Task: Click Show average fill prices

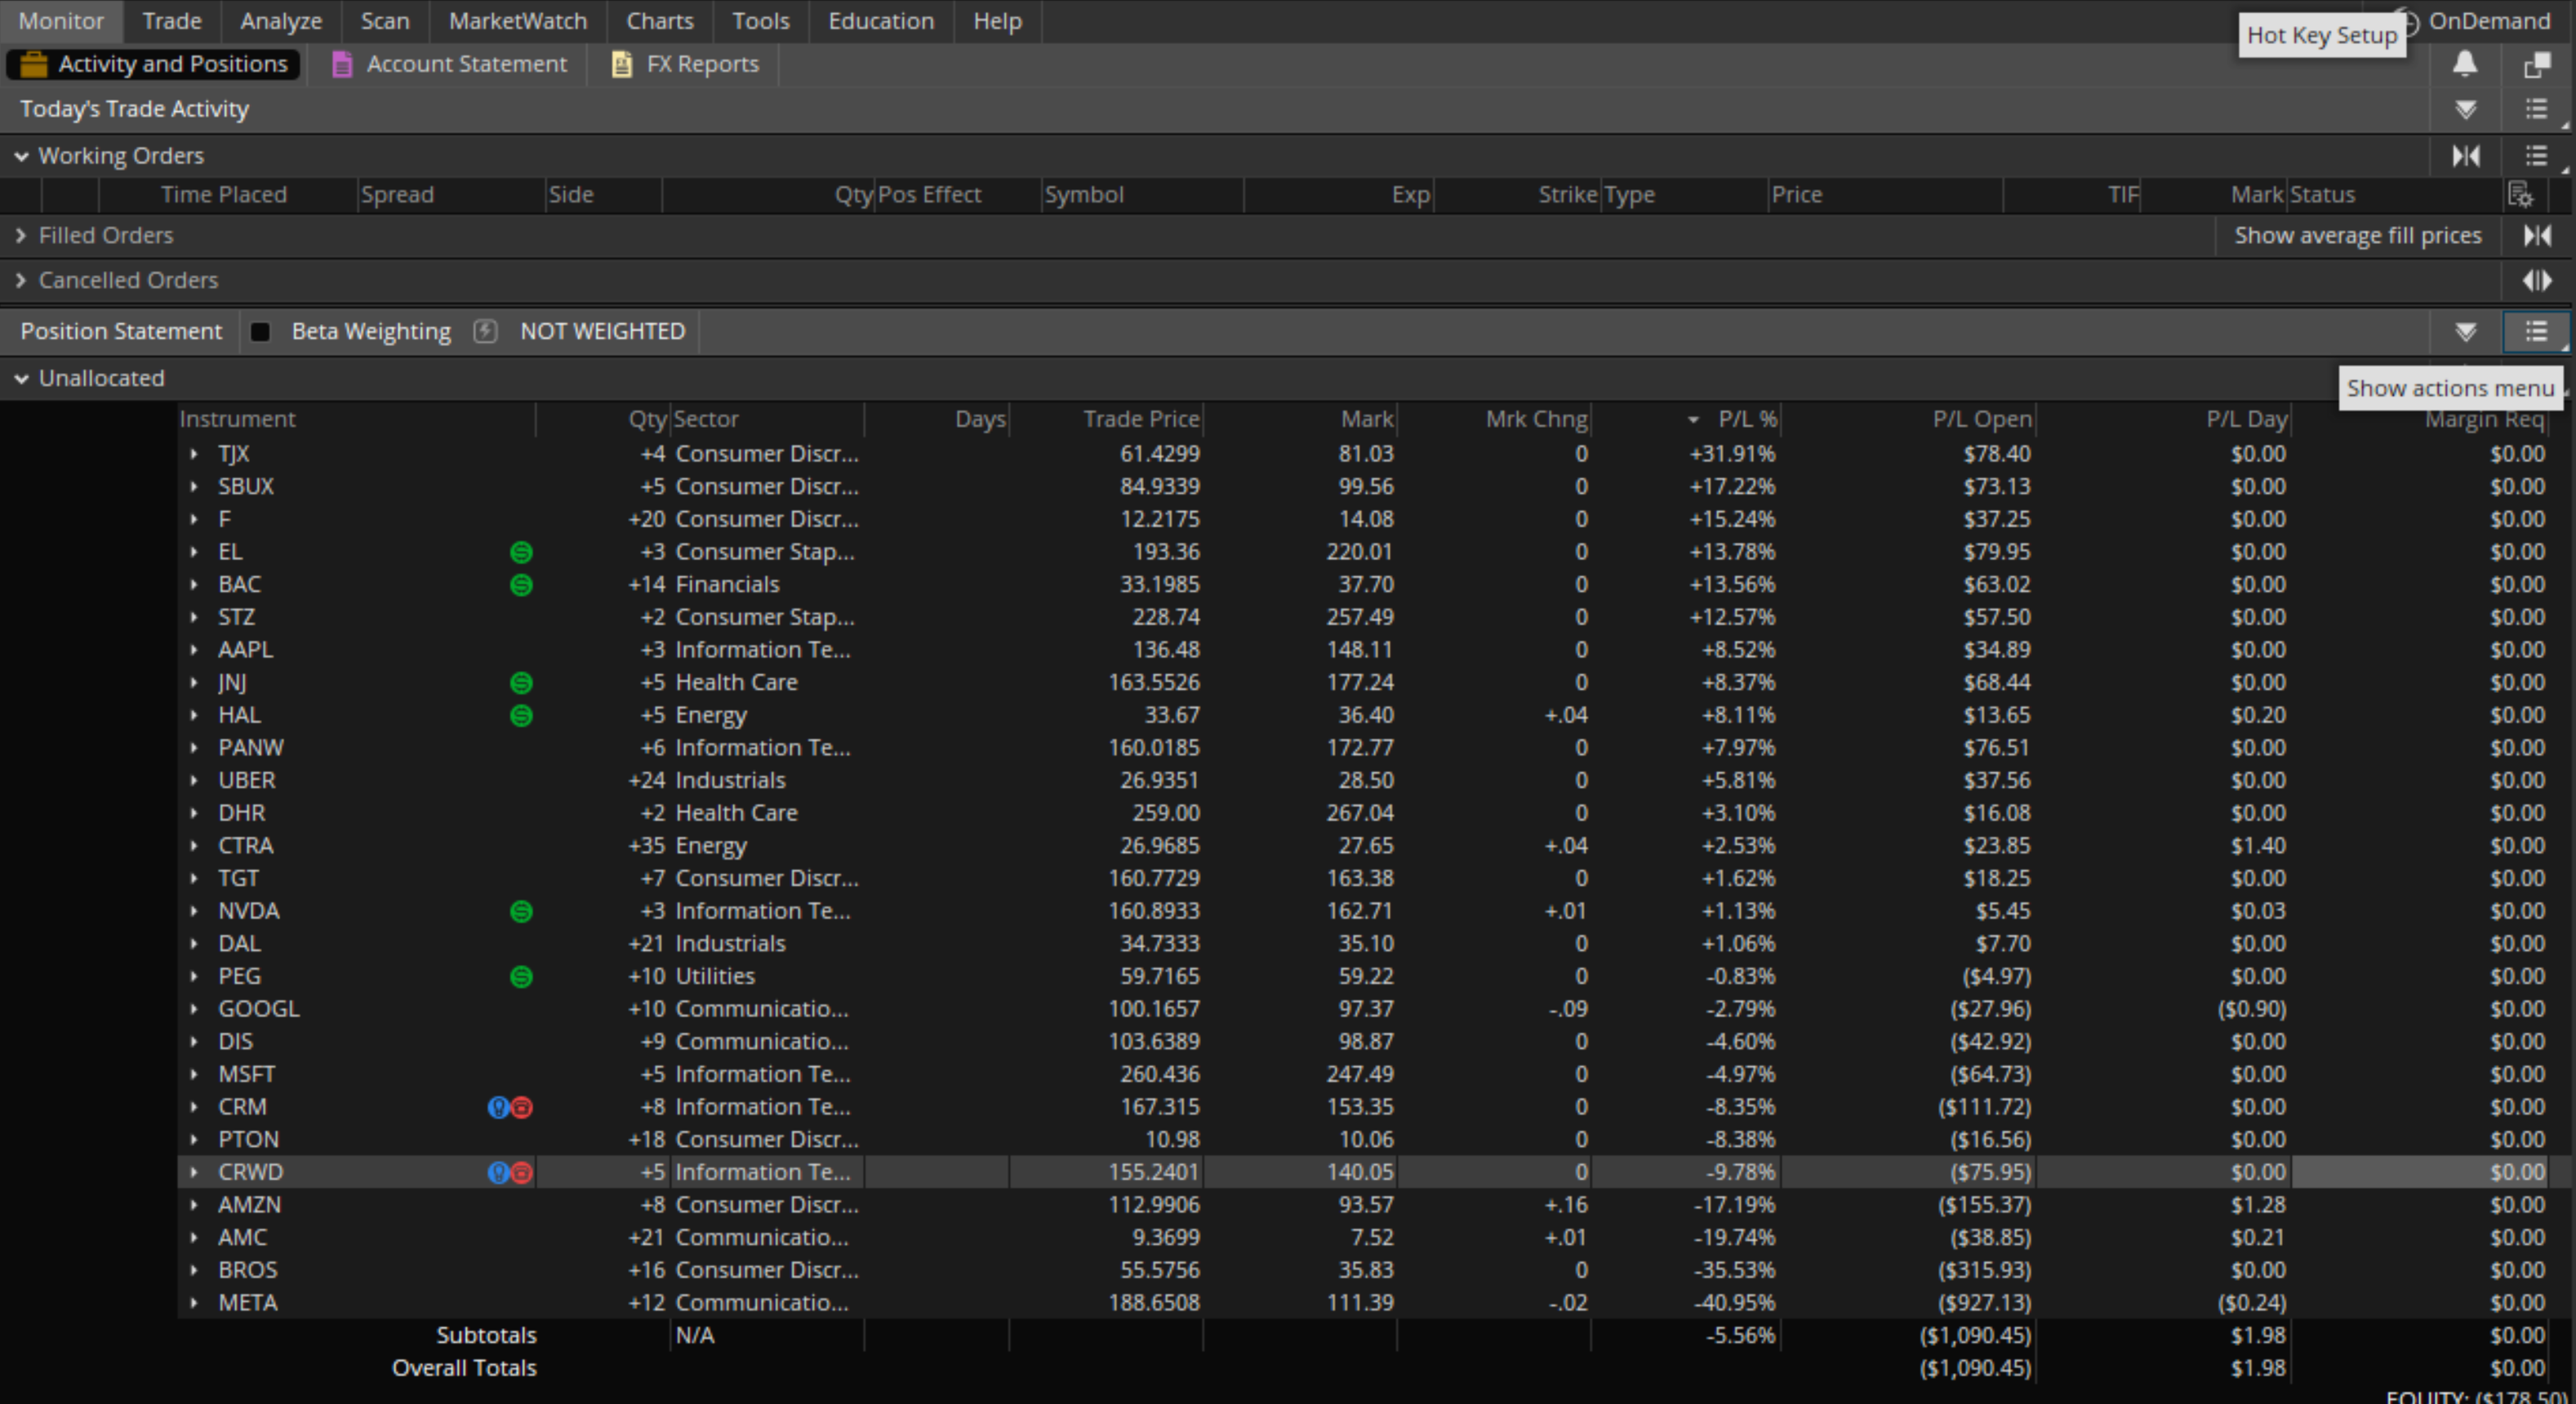Action: coord(2358,235)
